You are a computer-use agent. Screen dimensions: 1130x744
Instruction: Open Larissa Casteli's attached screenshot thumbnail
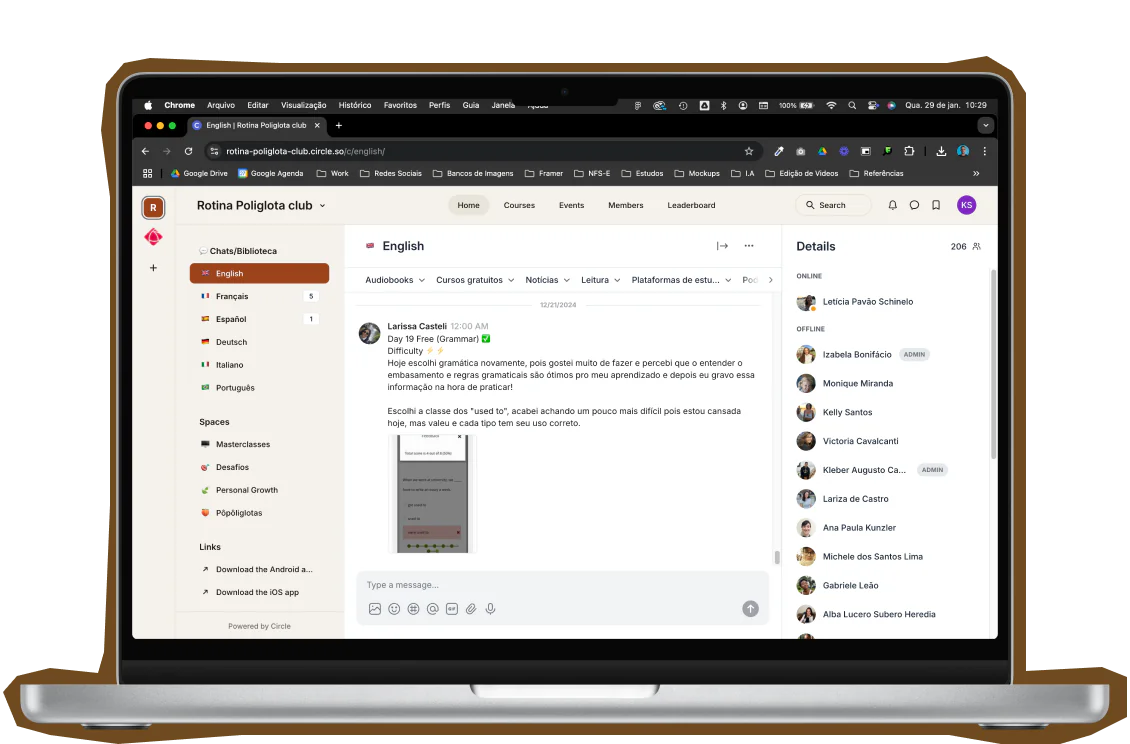coord(432,494)
